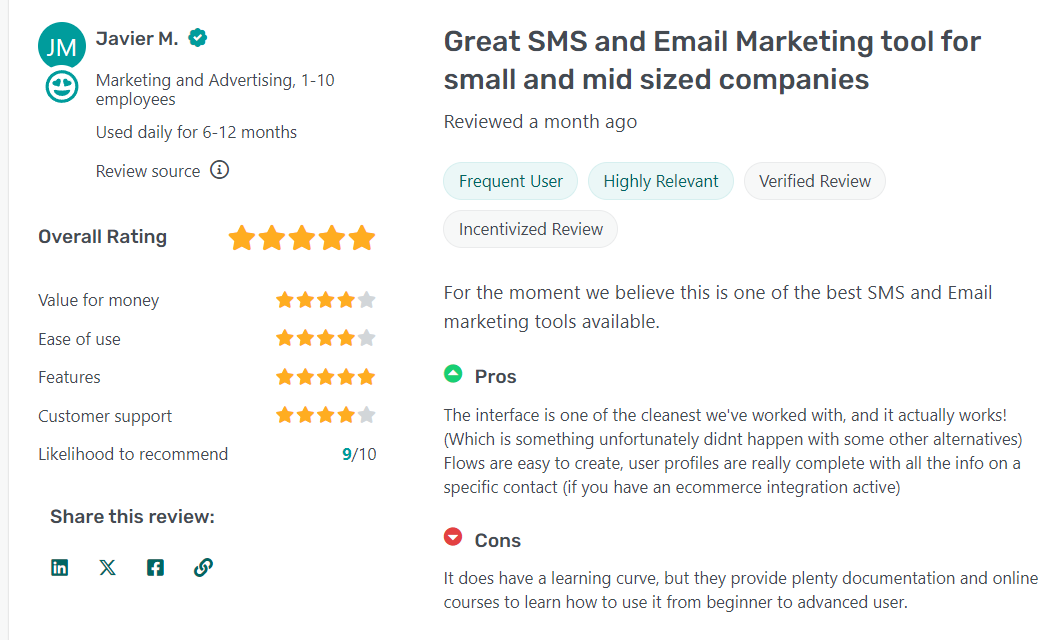Share the review on LinkedIn
This screenshot has width=1043, height=640.
click(60, 567)
